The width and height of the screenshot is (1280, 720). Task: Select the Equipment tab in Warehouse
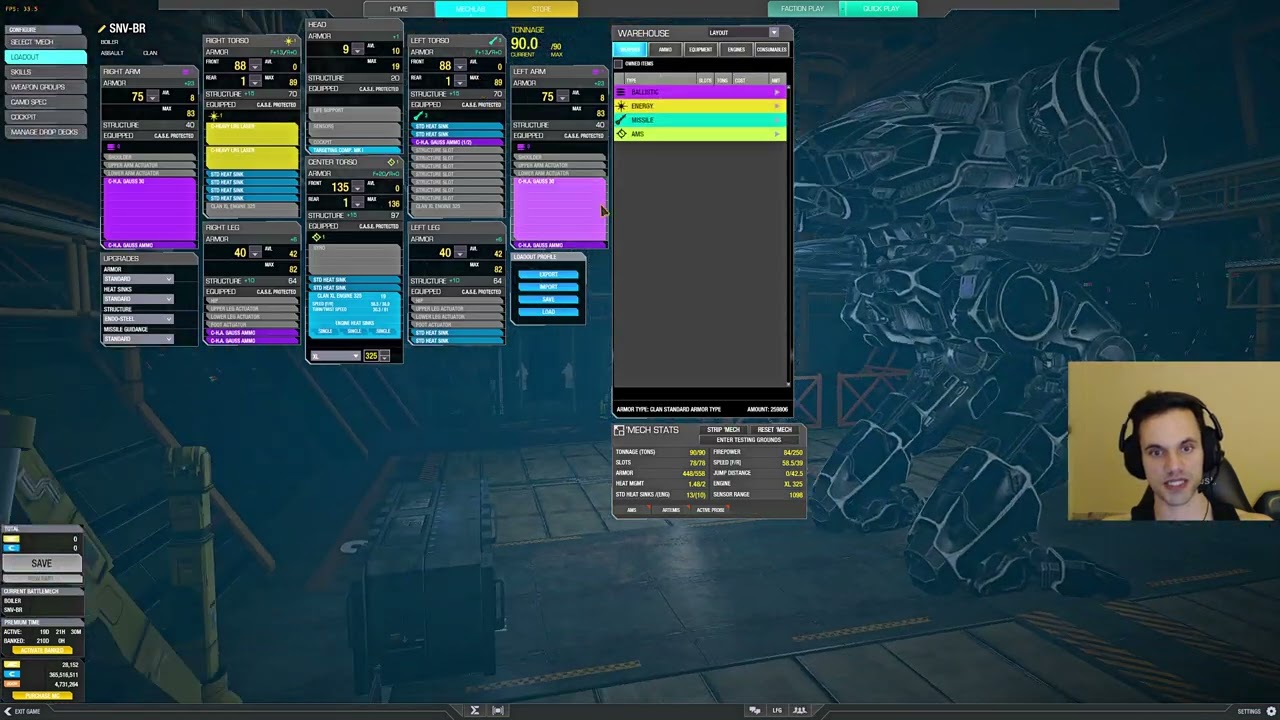[x=700, y=50]
